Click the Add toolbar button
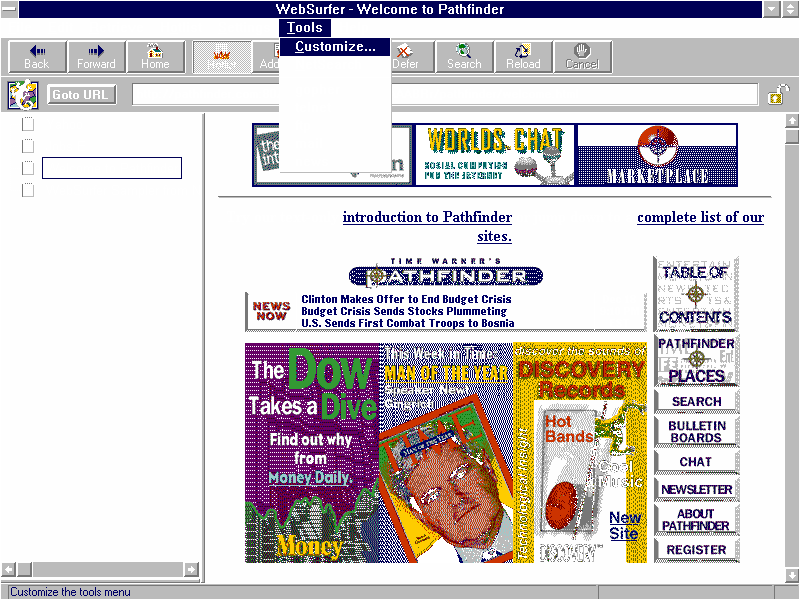 pos(266,57)
